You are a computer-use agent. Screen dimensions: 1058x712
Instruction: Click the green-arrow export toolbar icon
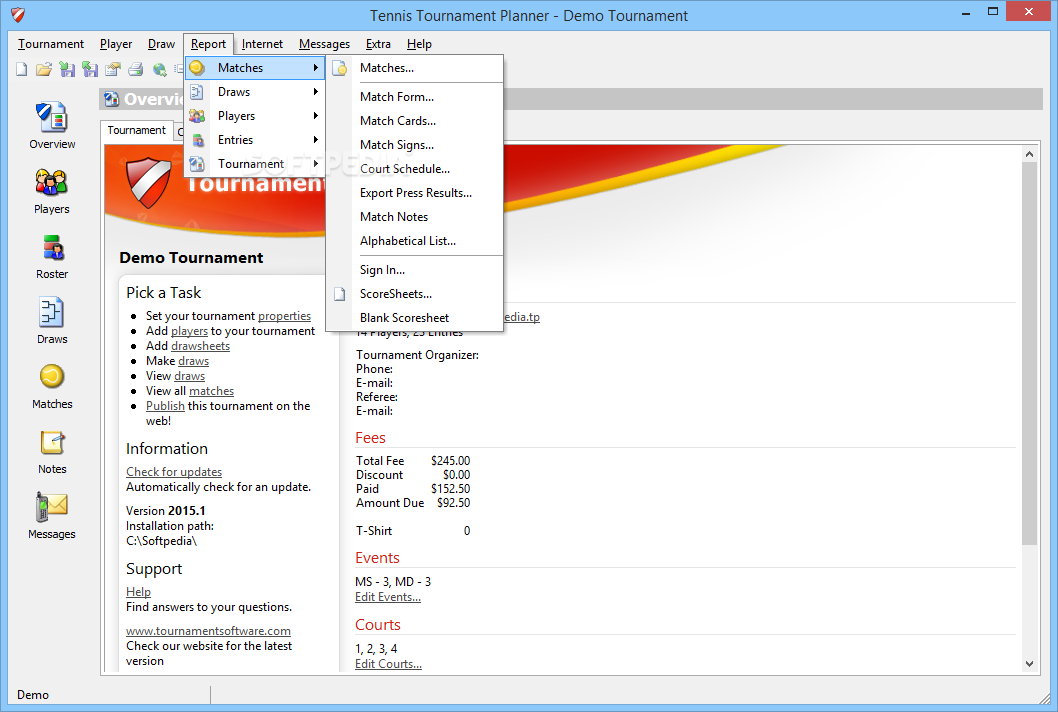coord(90,69)
